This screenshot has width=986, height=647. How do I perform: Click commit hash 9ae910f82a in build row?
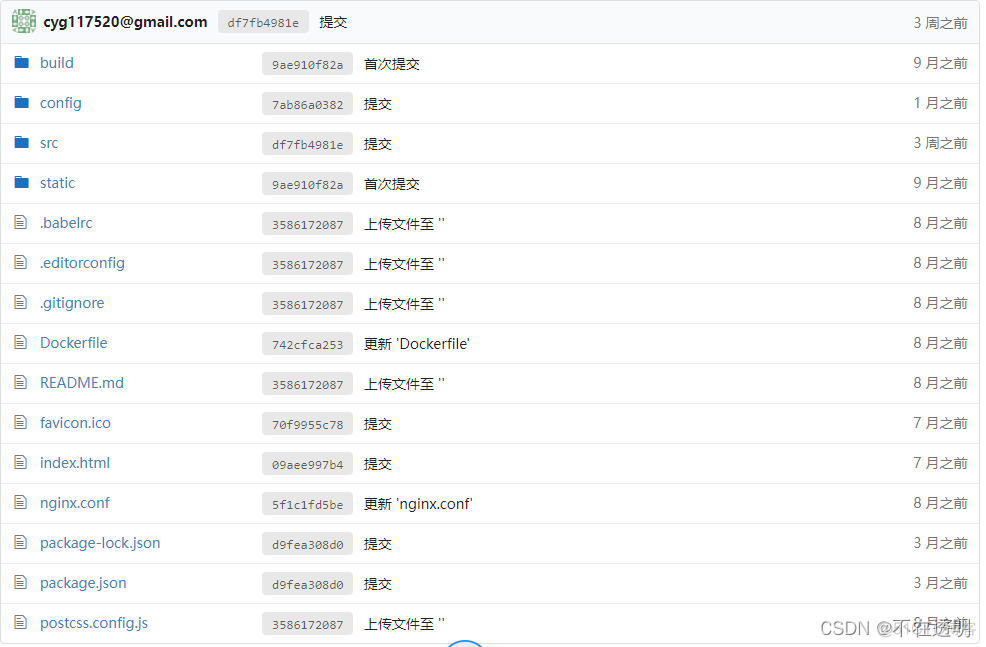tap(307, 64)
